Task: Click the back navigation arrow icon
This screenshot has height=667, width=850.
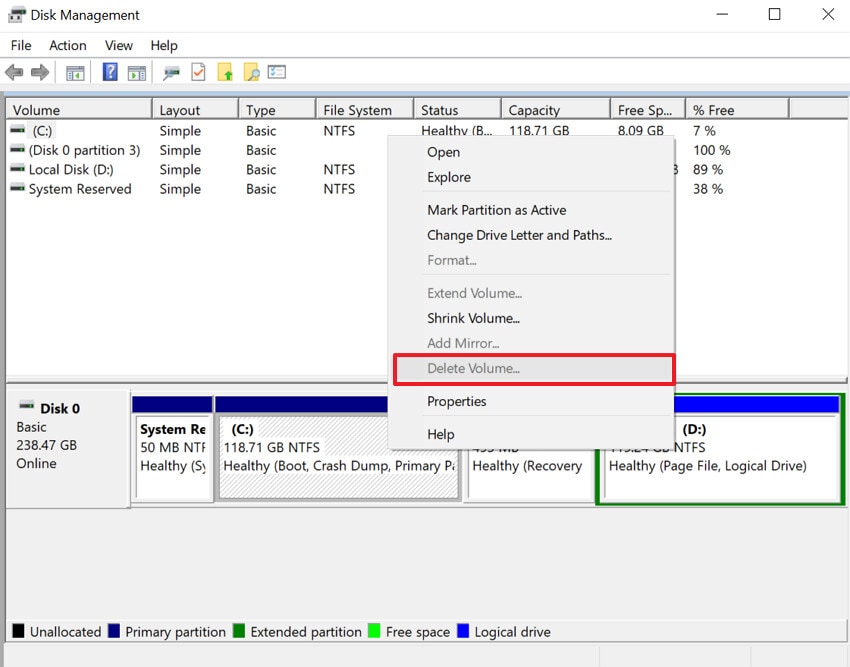Action: (x=14, y=72)
